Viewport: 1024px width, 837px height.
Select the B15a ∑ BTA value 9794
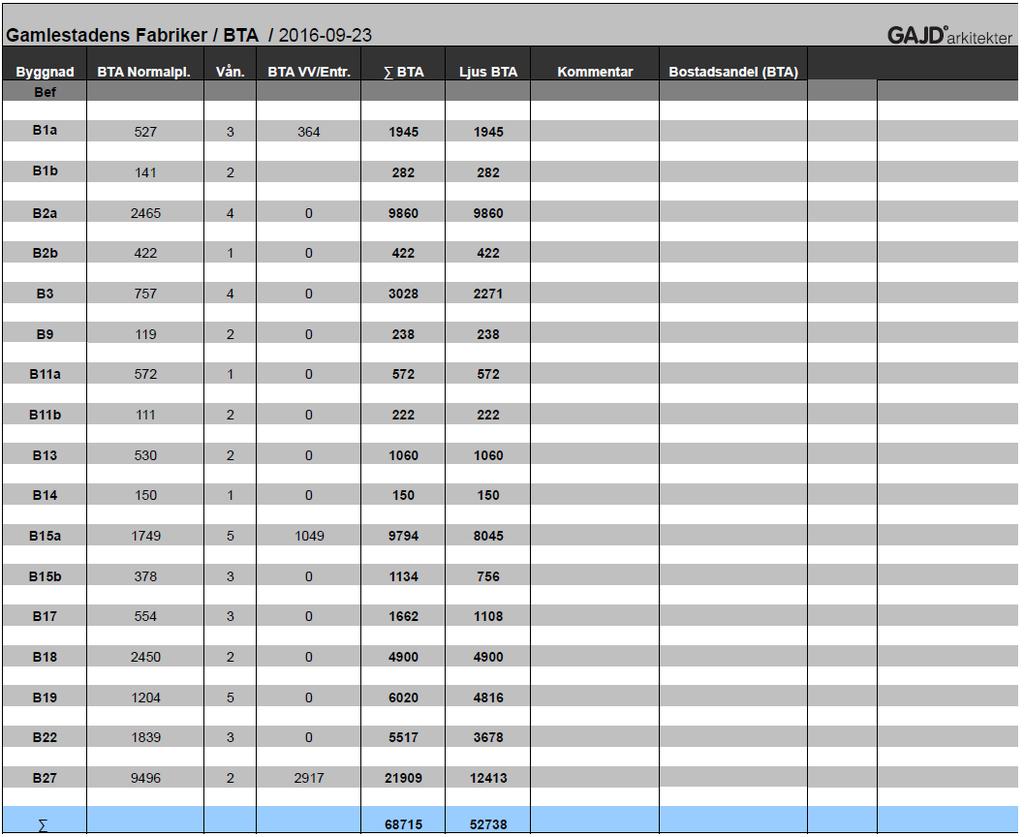(404, 536)
